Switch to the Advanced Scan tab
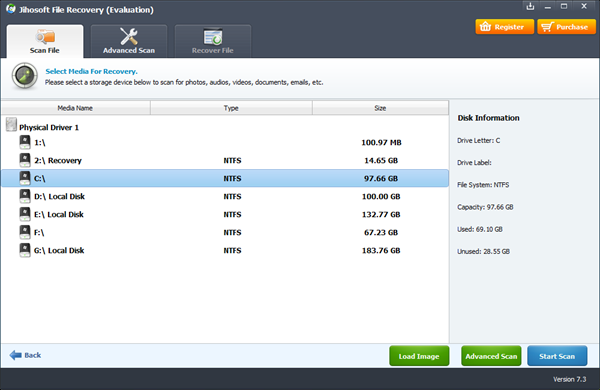The width and height of the screenshot is (600, 390). tap(129, 41)
